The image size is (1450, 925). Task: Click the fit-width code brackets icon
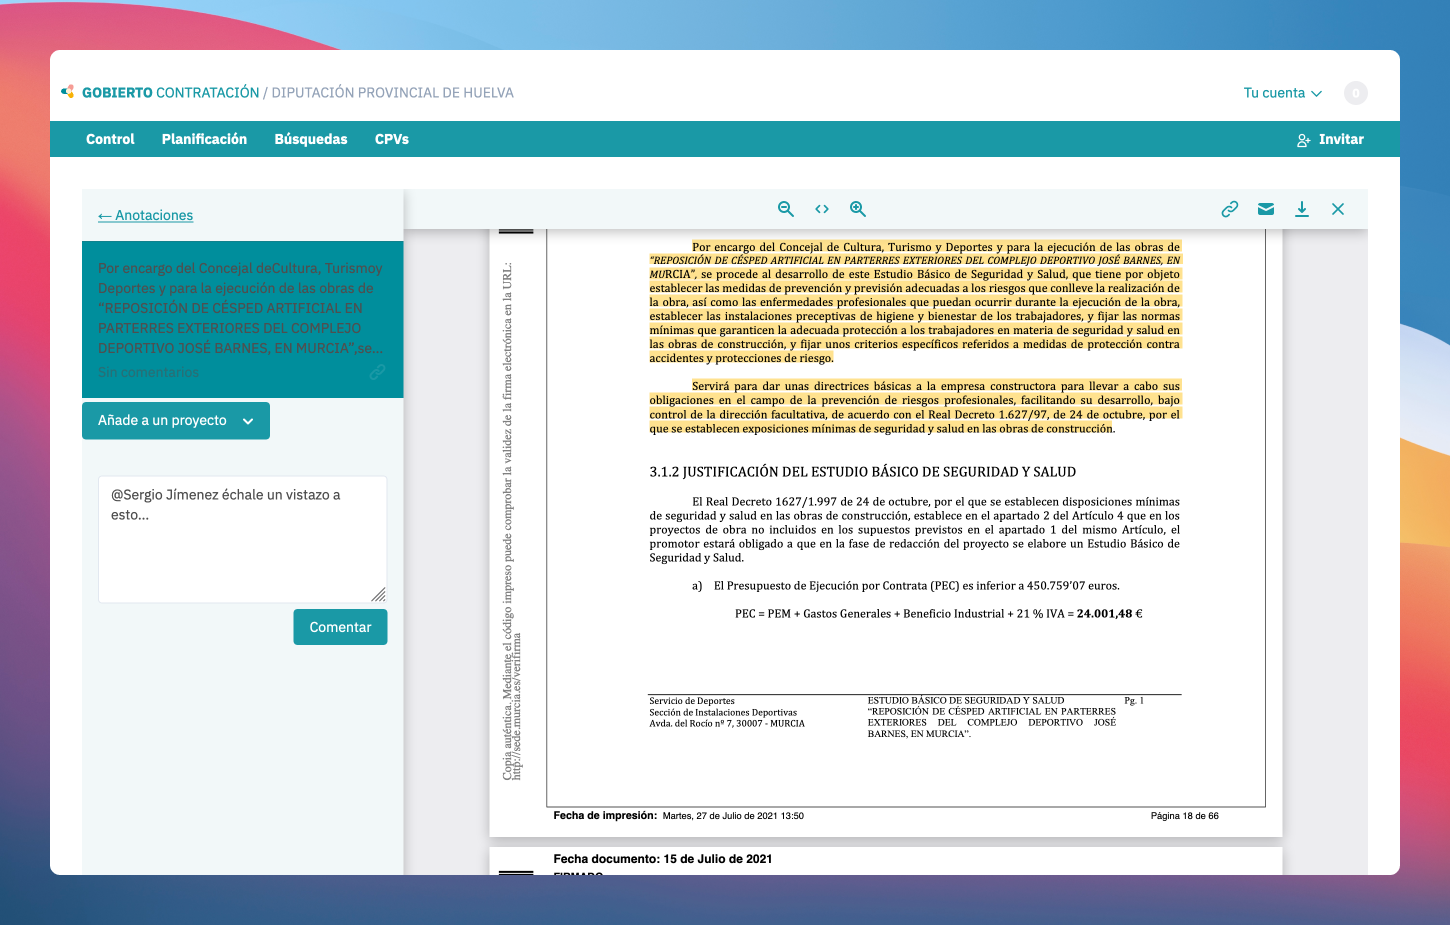pyautogui.click(x=822, y=209)
